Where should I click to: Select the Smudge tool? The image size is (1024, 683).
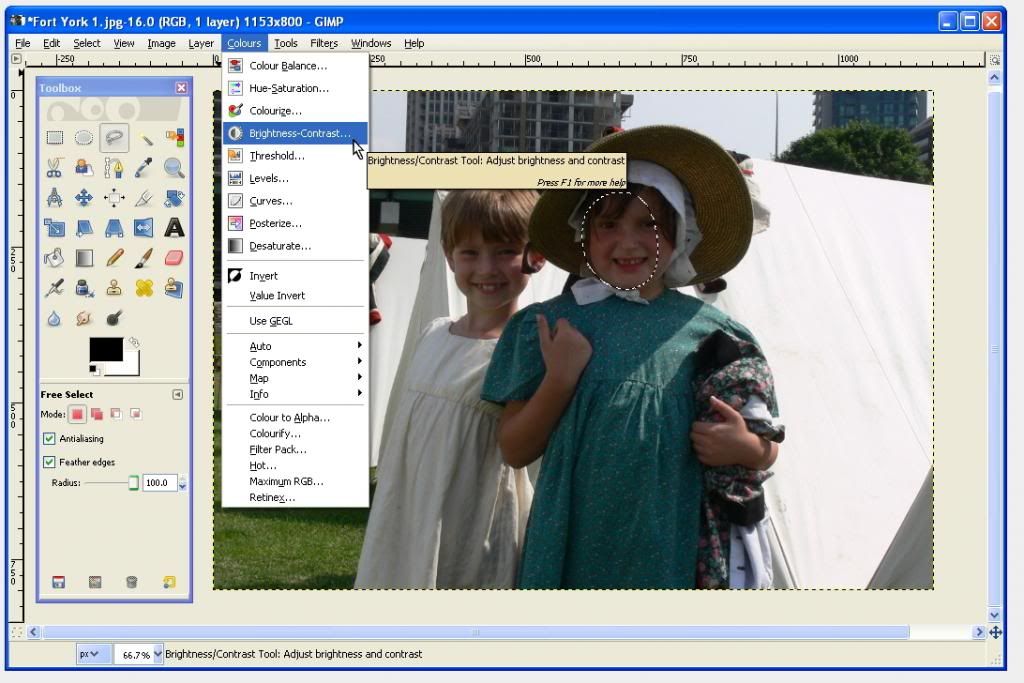pyautogui.click(x=84, y=318)
